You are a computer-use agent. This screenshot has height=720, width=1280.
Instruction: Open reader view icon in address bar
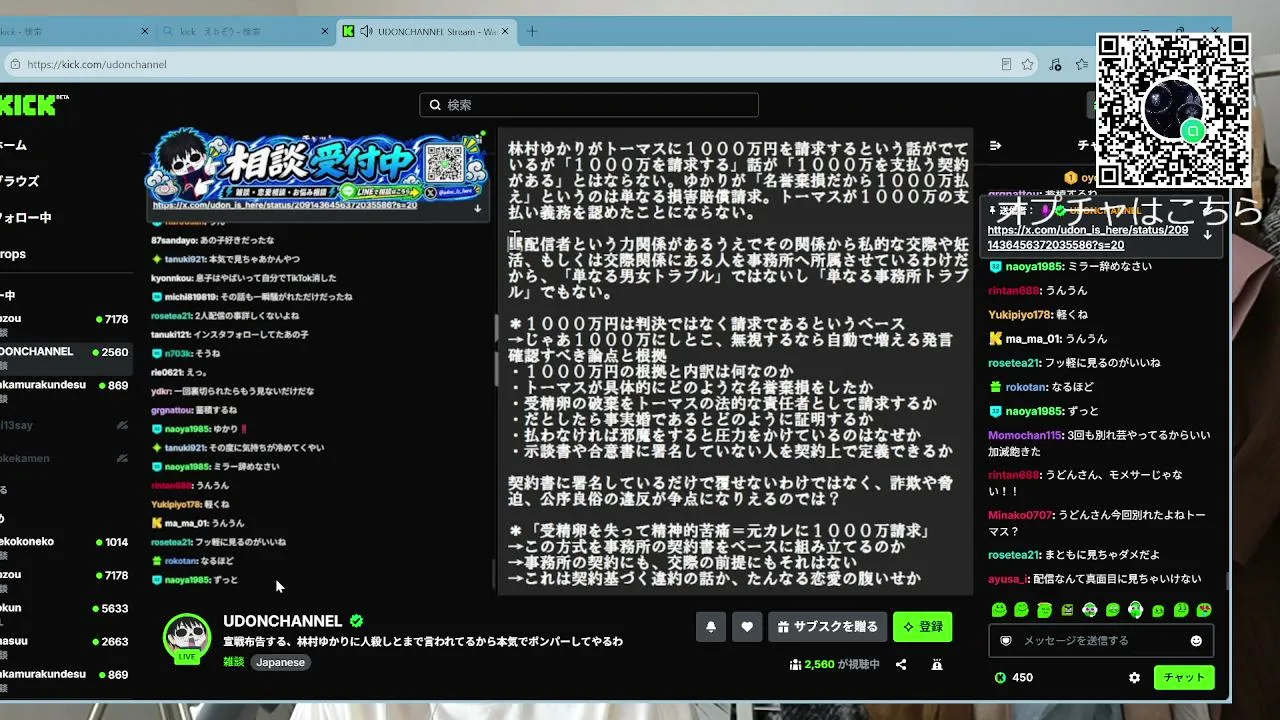pyautogui.click(x=1006, y=64)
